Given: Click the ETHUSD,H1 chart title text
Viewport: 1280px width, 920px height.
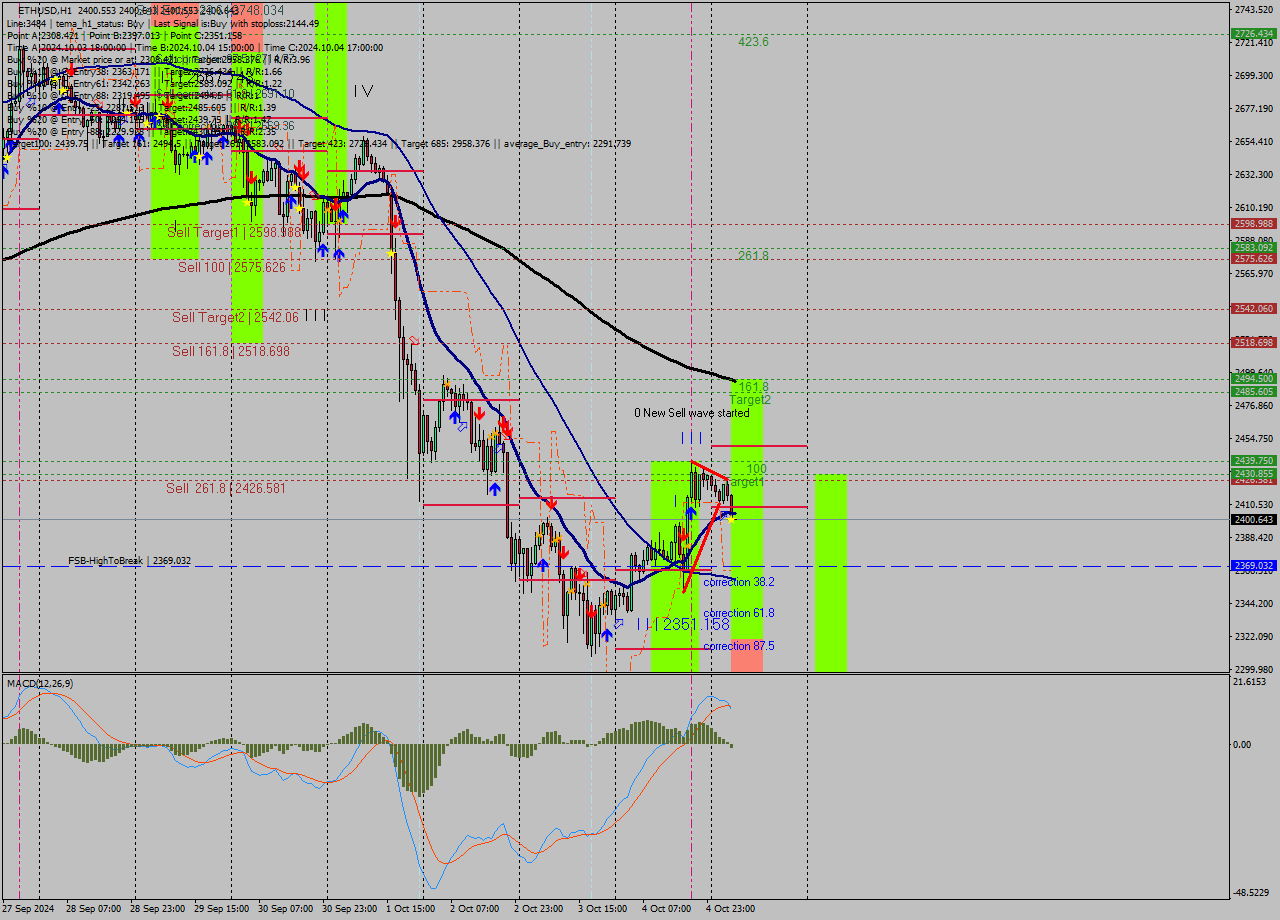Looking at the screenshot, I should coord(45,10).
